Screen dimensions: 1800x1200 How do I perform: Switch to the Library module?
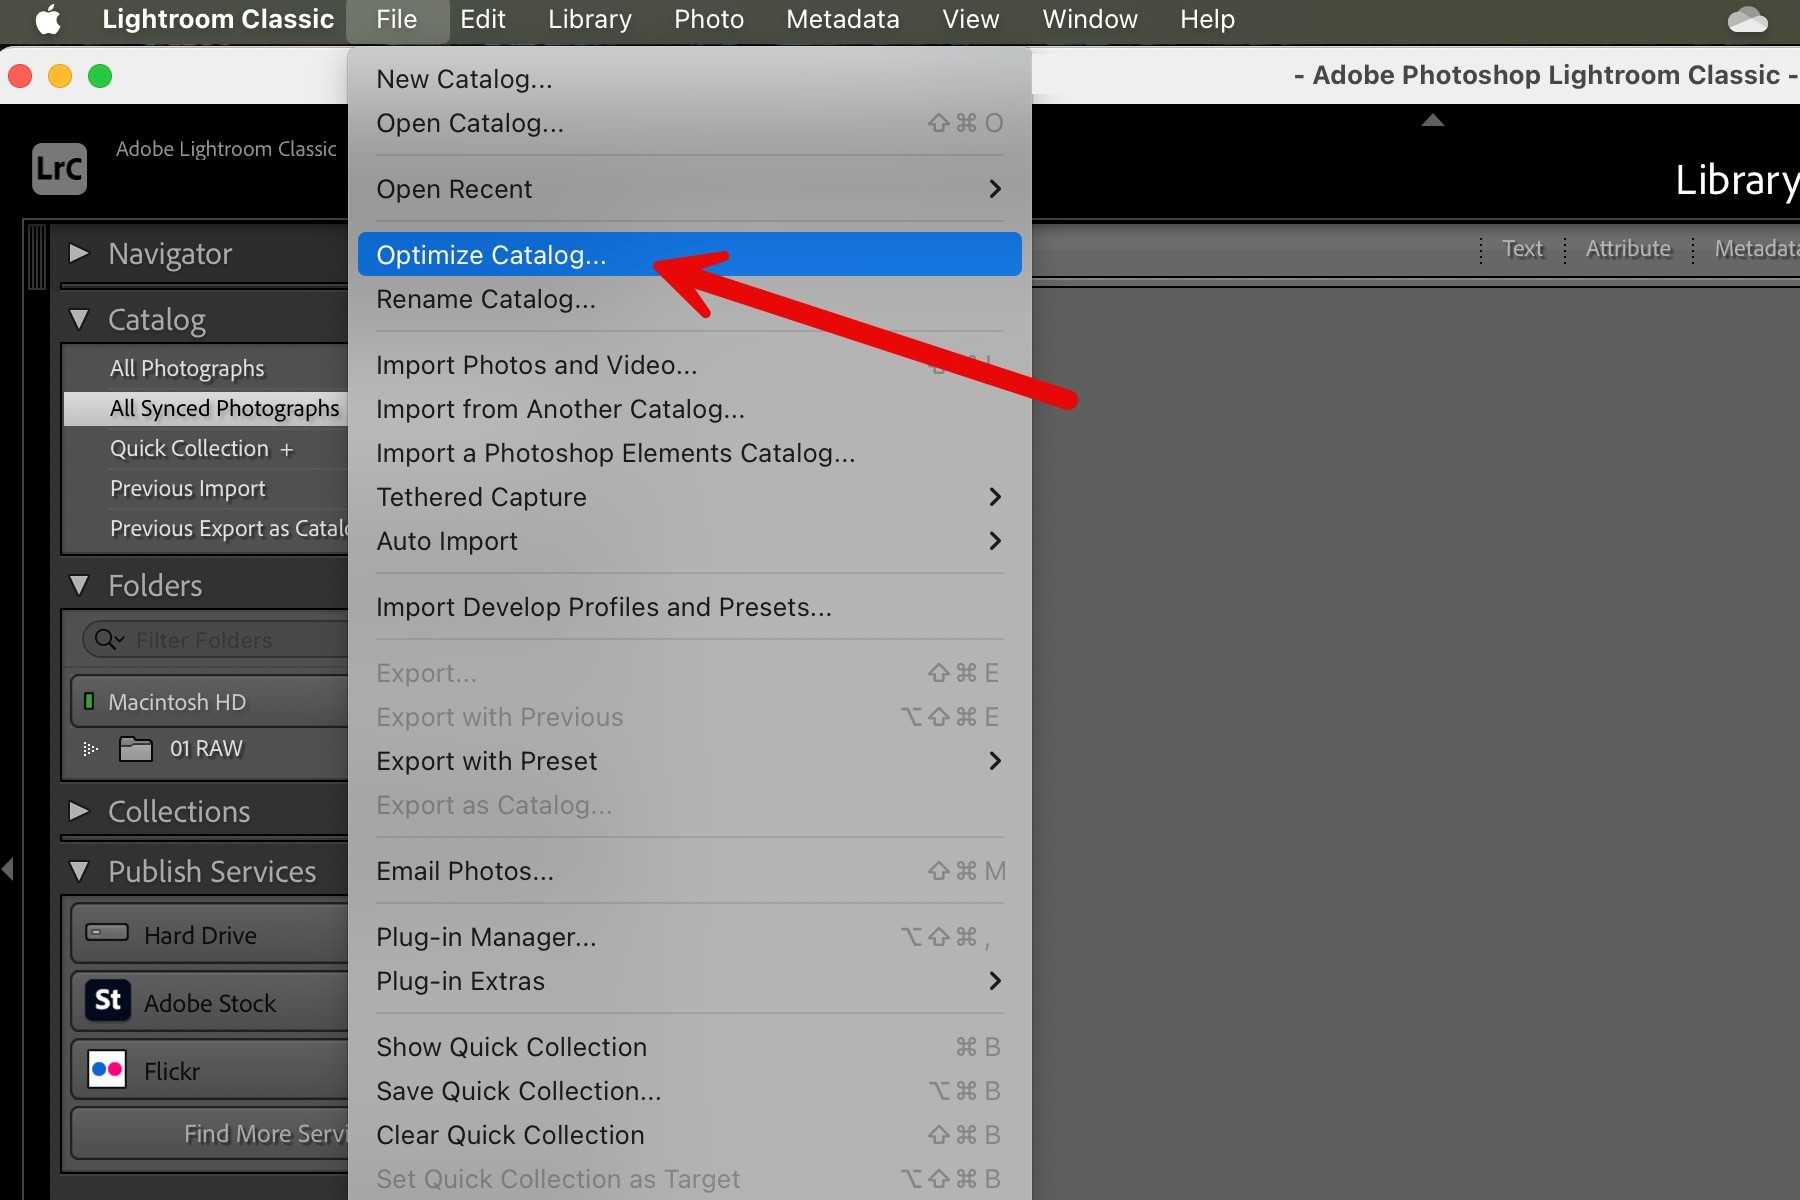click(1737, 180)
